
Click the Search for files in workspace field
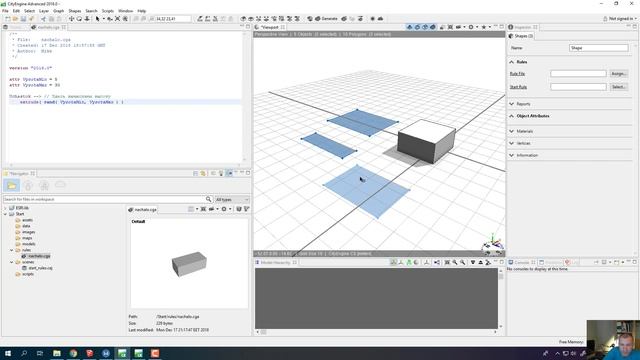click(x=104, y=199)
